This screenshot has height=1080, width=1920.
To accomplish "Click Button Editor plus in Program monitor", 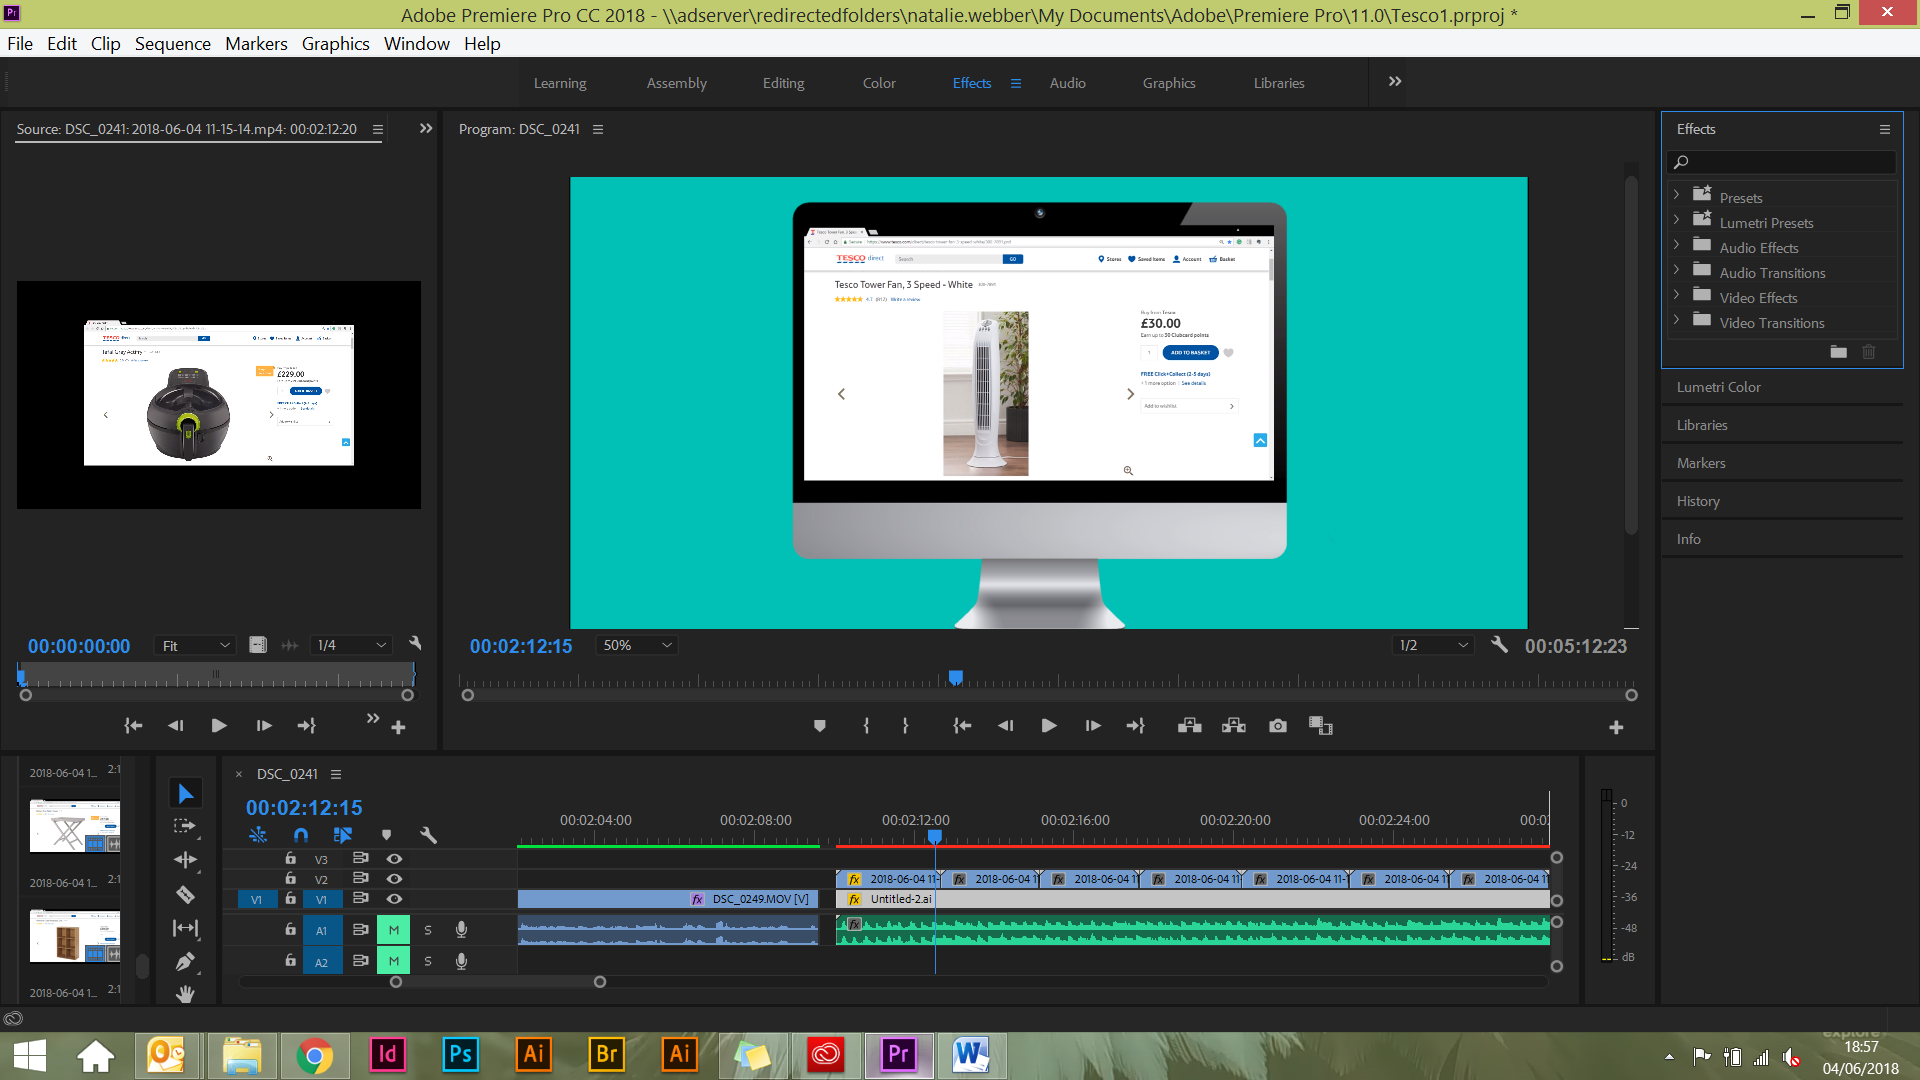I will [1616, 728].
